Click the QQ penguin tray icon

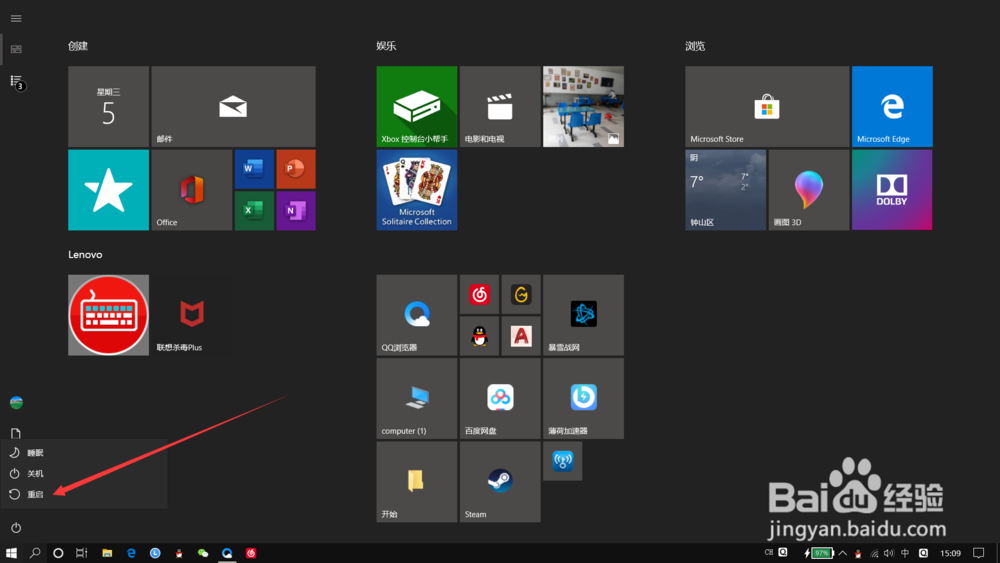[x=858, y=553]
